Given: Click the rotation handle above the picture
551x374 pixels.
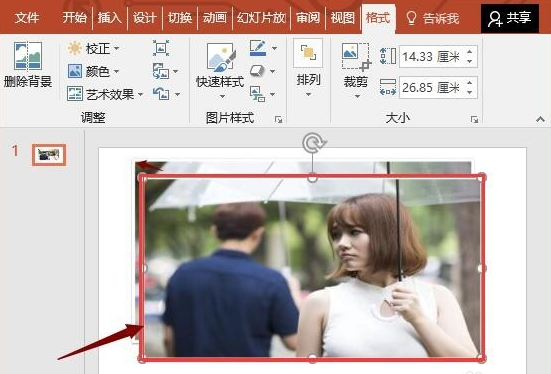Looking at the screenshot, I should click(313, 143).
